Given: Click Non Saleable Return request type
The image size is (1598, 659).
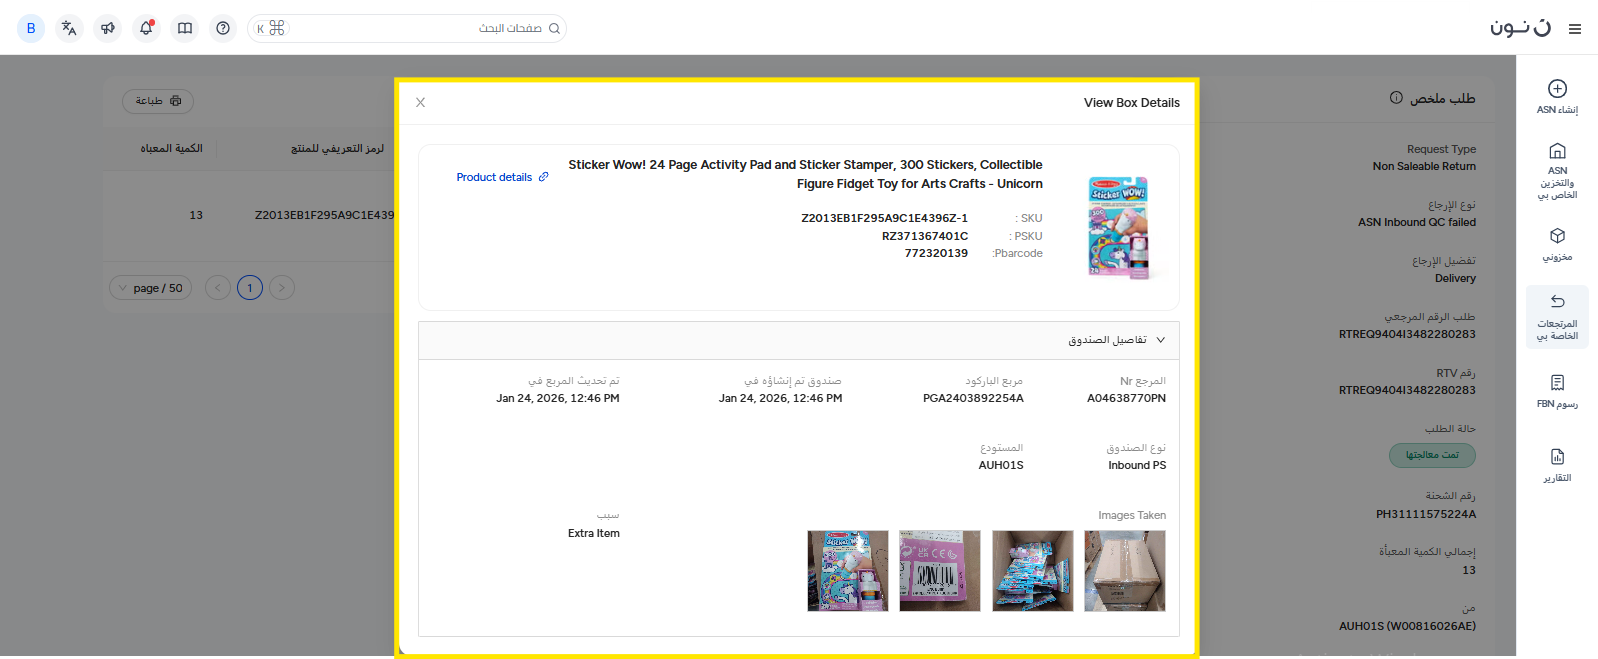Looking at the screenshot, I should 1424,167.
